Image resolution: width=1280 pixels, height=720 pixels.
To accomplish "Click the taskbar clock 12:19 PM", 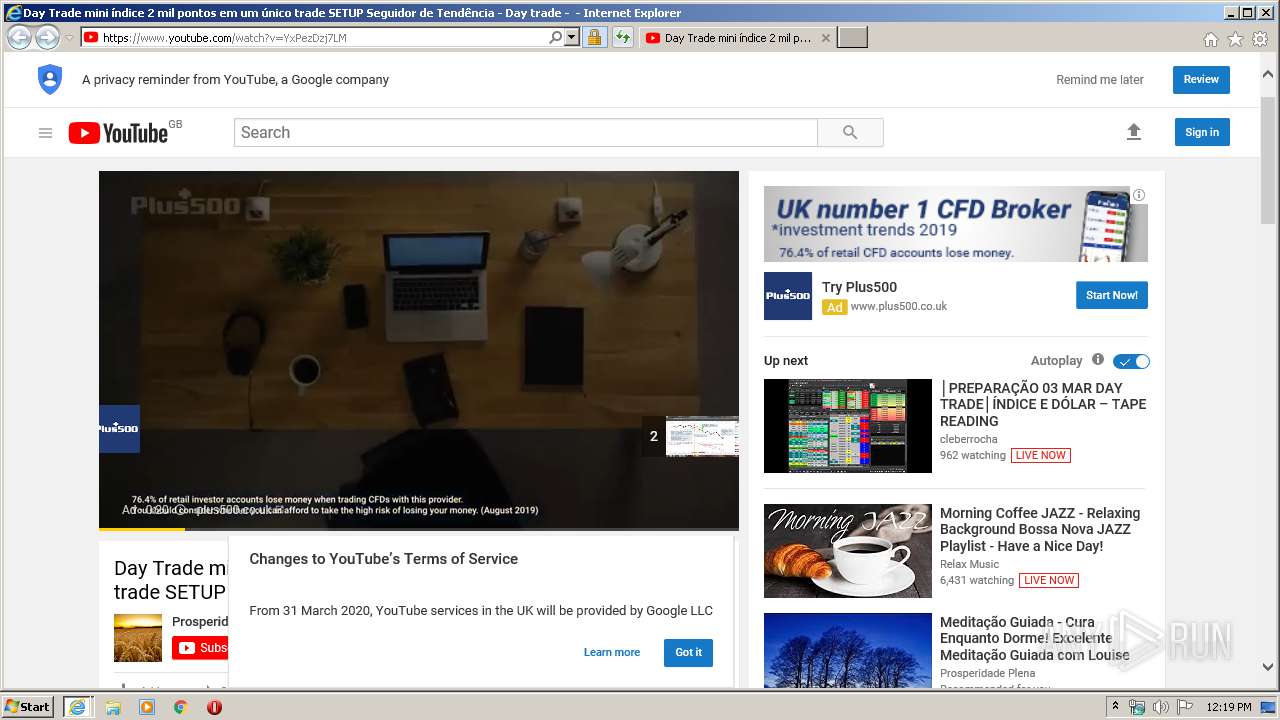I will coord(1229,707).
